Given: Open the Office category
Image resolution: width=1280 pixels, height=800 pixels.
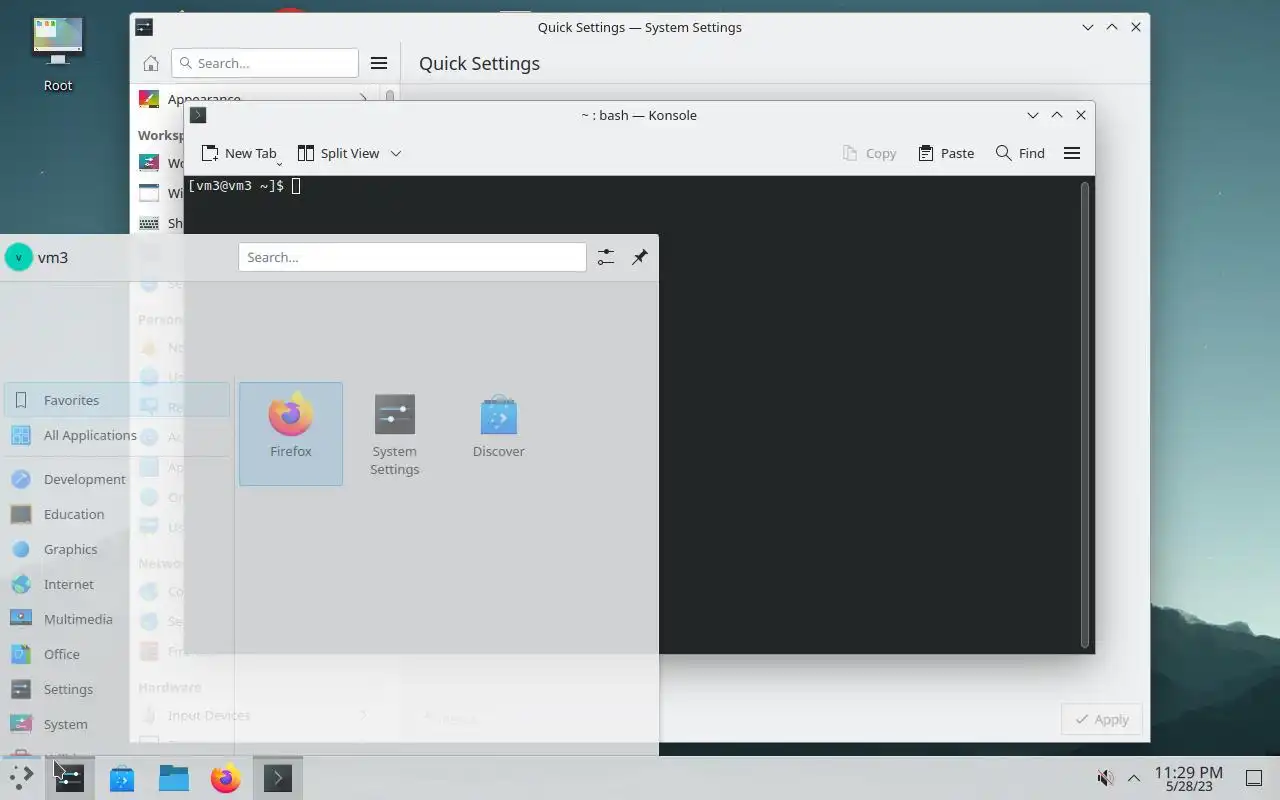Looking at the screenshot, I should point(117,654).
